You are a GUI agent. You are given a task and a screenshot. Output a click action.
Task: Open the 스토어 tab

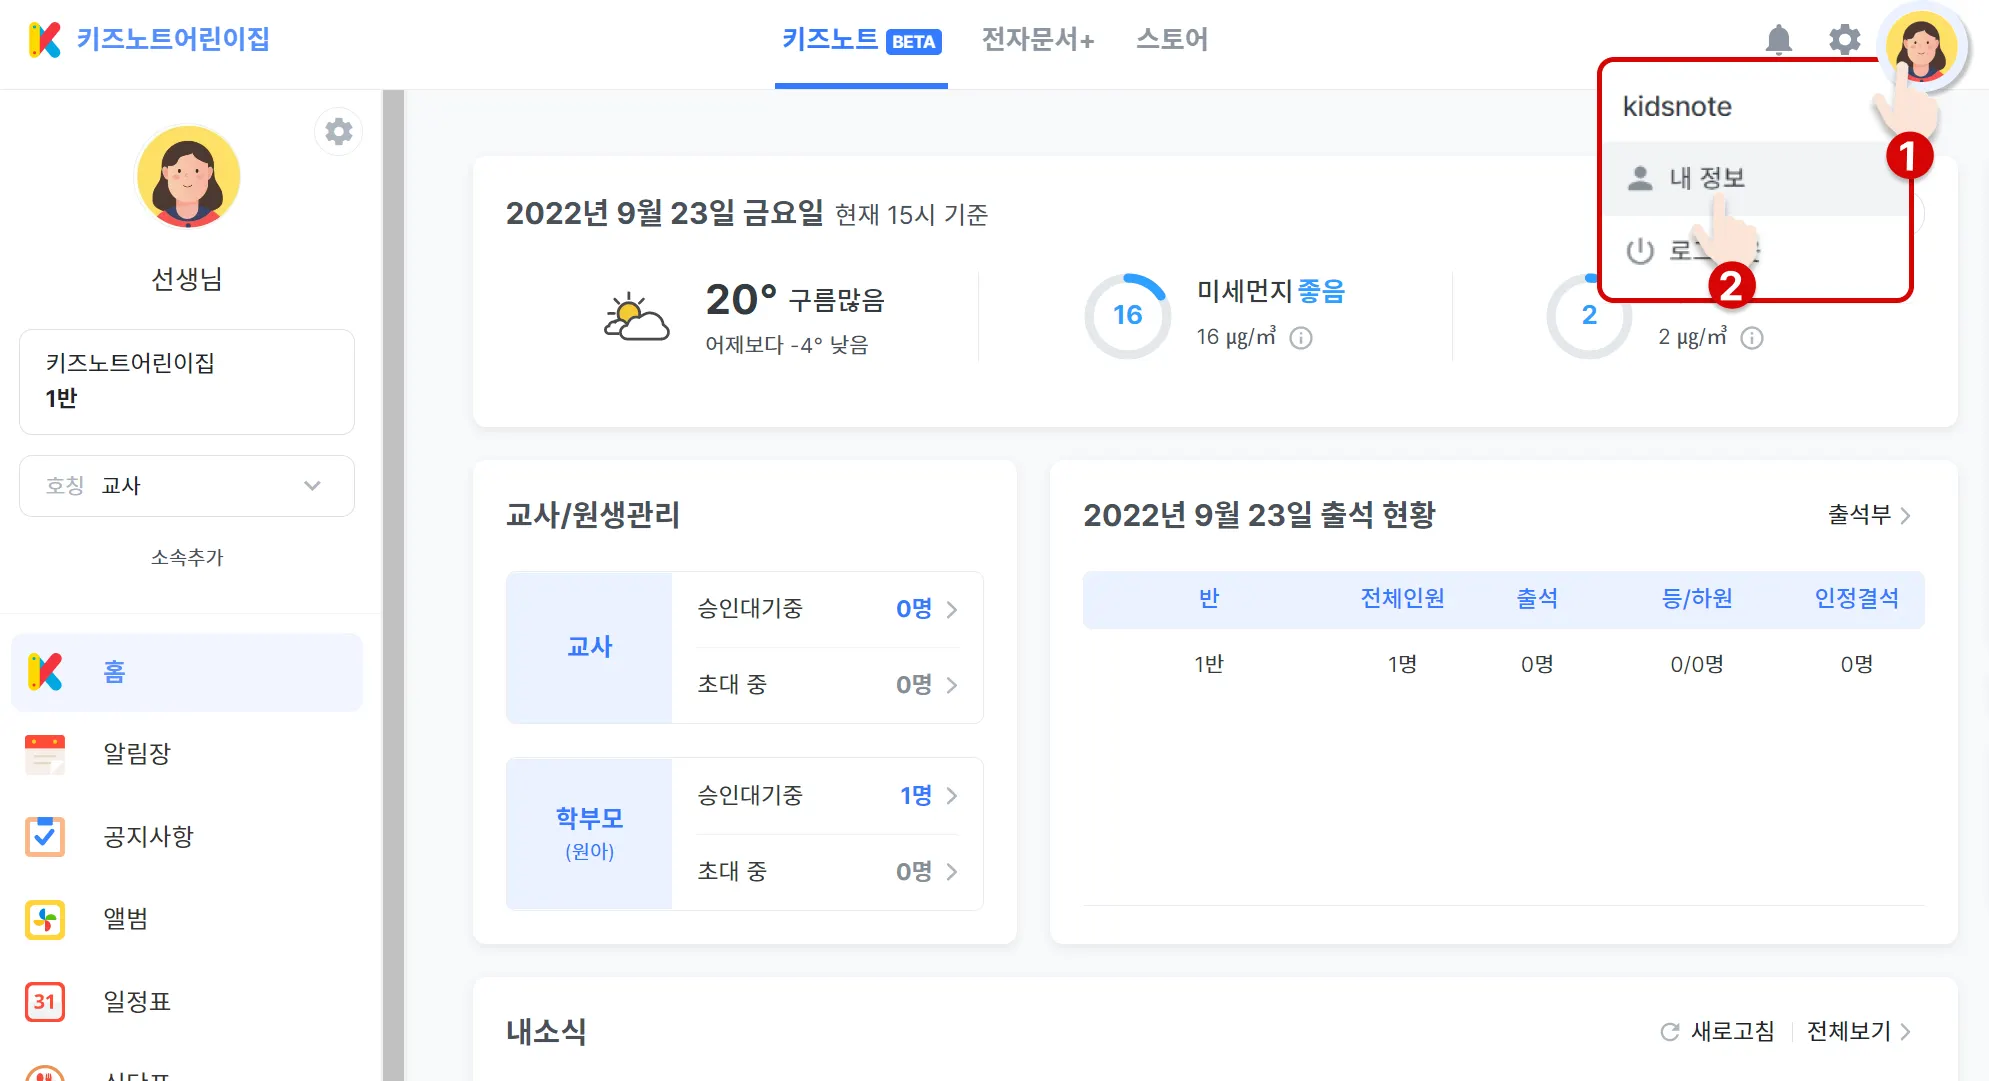[1172, 40]
